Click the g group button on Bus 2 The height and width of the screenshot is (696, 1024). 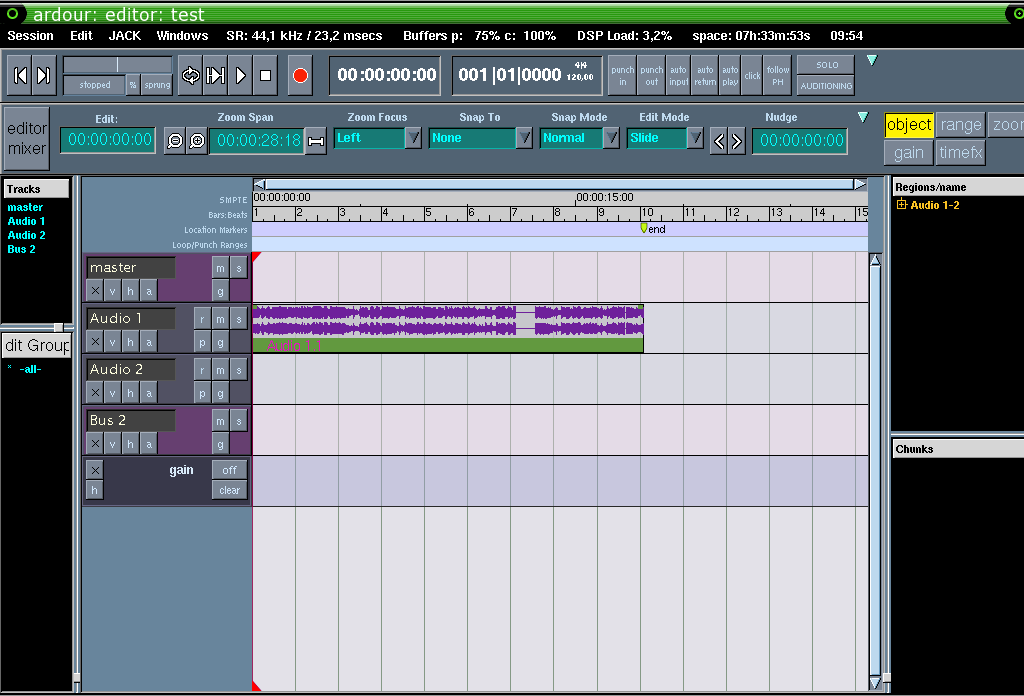221,444
